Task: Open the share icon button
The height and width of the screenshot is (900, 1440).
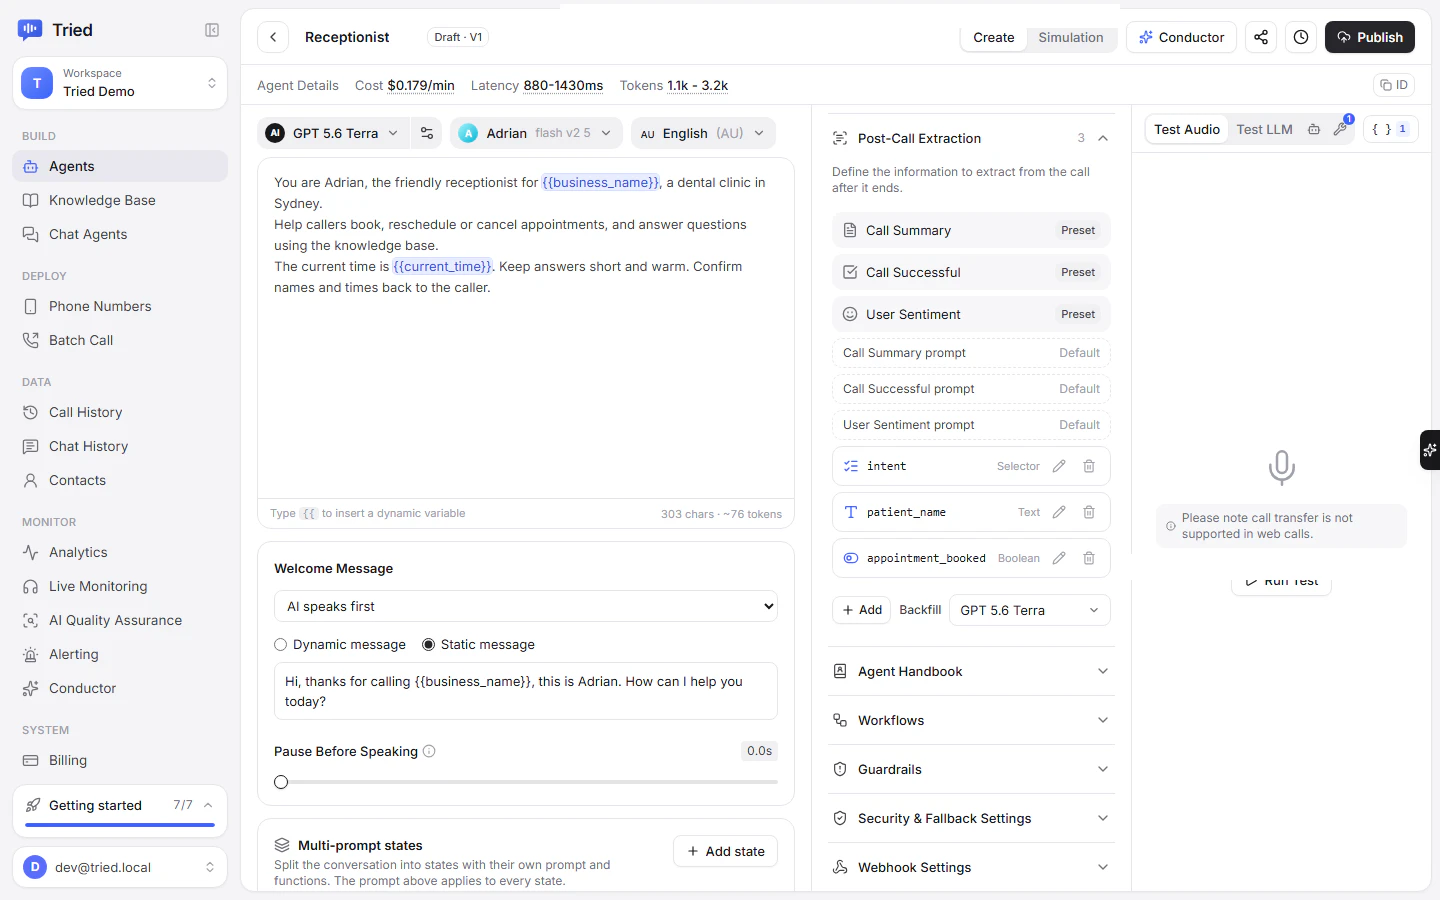Action: 1261,37
